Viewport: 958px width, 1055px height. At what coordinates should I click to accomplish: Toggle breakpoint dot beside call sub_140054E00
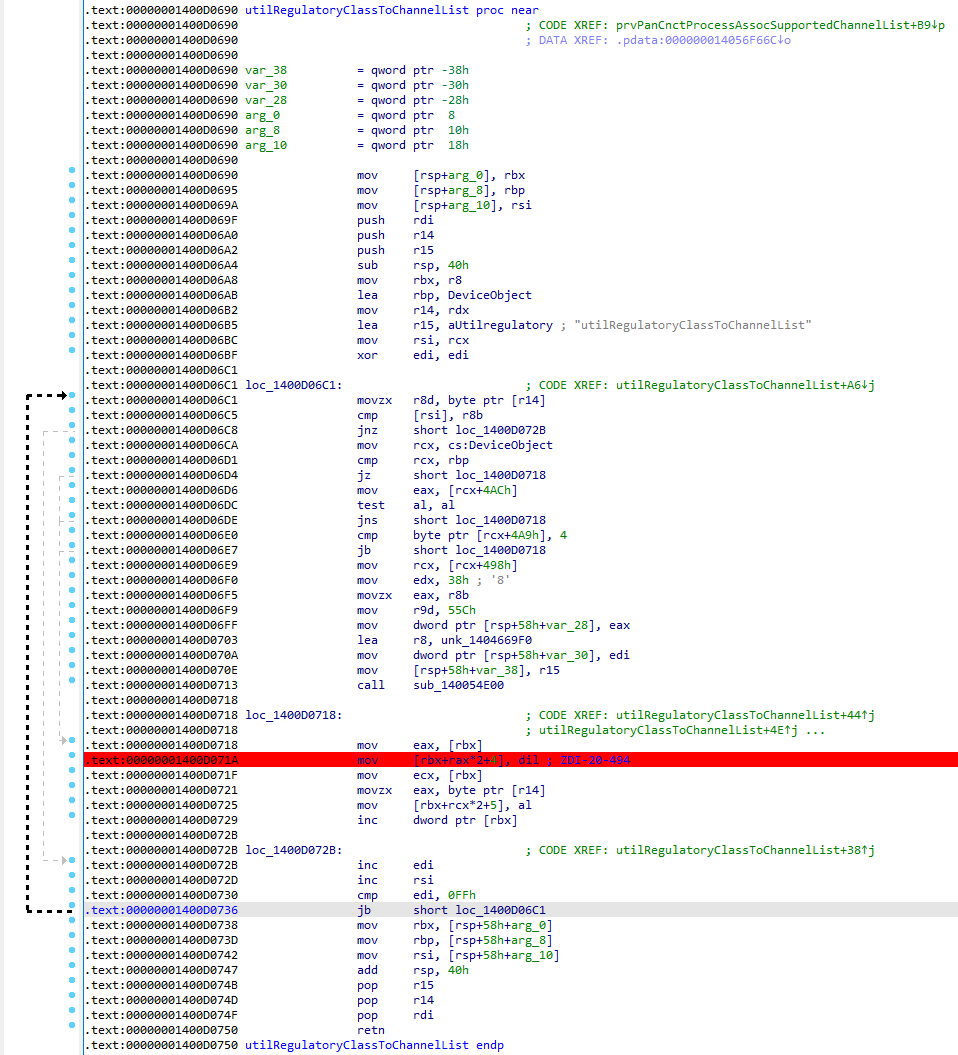pos(72,685)
